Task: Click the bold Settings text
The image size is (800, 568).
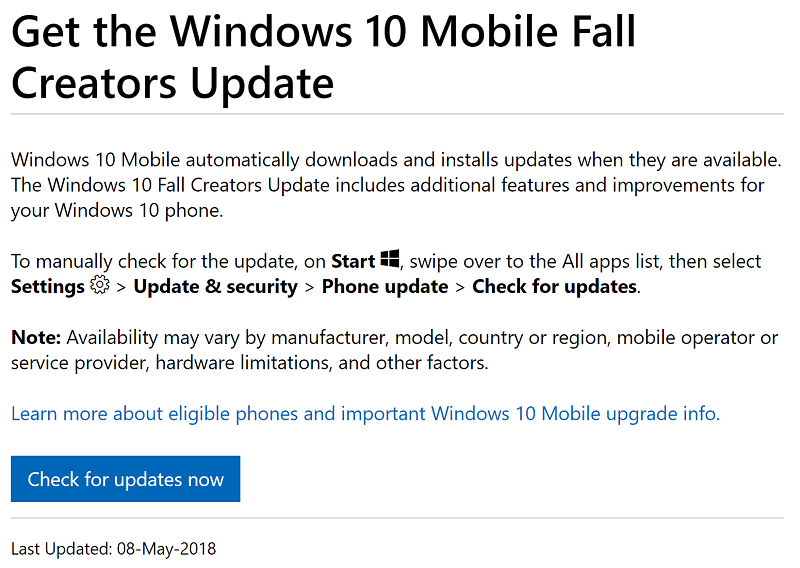Action: (x=48, y=287)
